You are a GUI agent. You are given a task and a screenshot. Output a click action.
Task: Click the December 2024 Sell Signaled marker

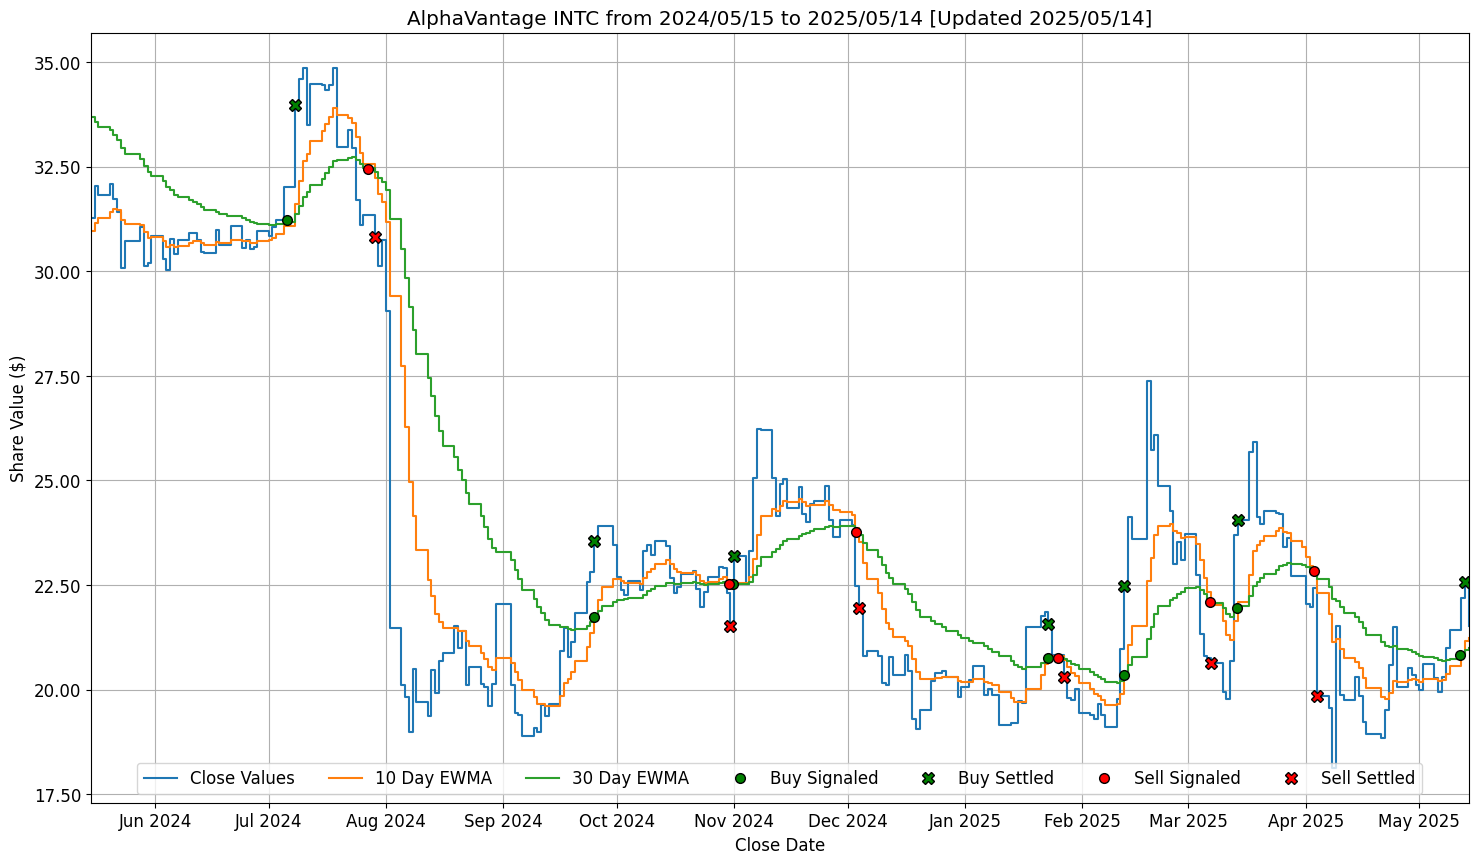coord(856,532)
